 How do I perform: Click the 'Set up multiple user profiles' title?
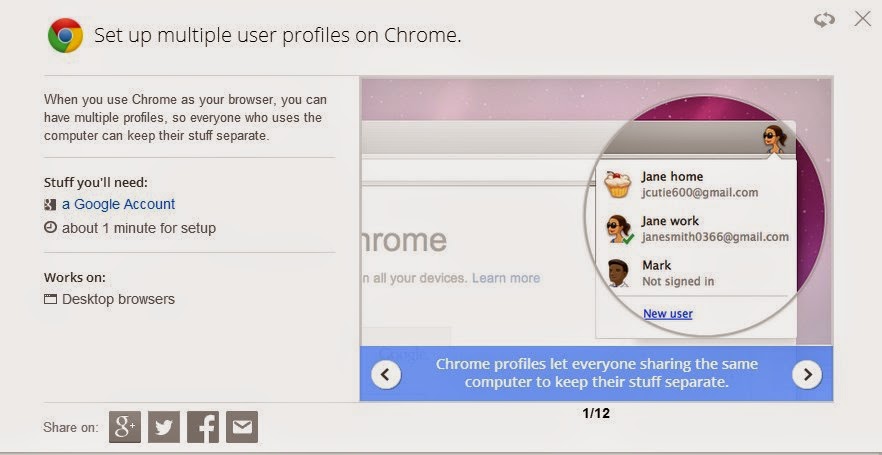[x=278, y=35]
